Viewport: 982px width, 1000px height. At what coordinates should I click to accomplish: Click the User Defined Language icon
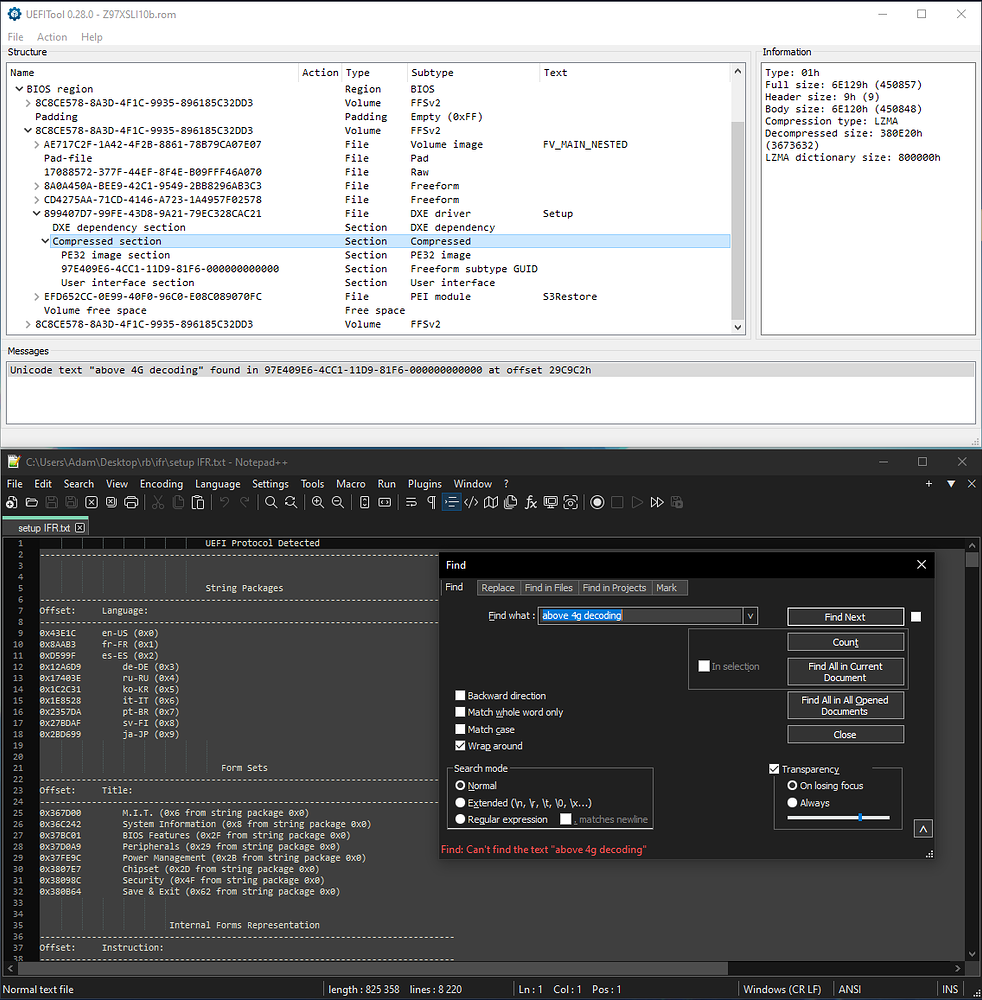[x=471, y=503]
